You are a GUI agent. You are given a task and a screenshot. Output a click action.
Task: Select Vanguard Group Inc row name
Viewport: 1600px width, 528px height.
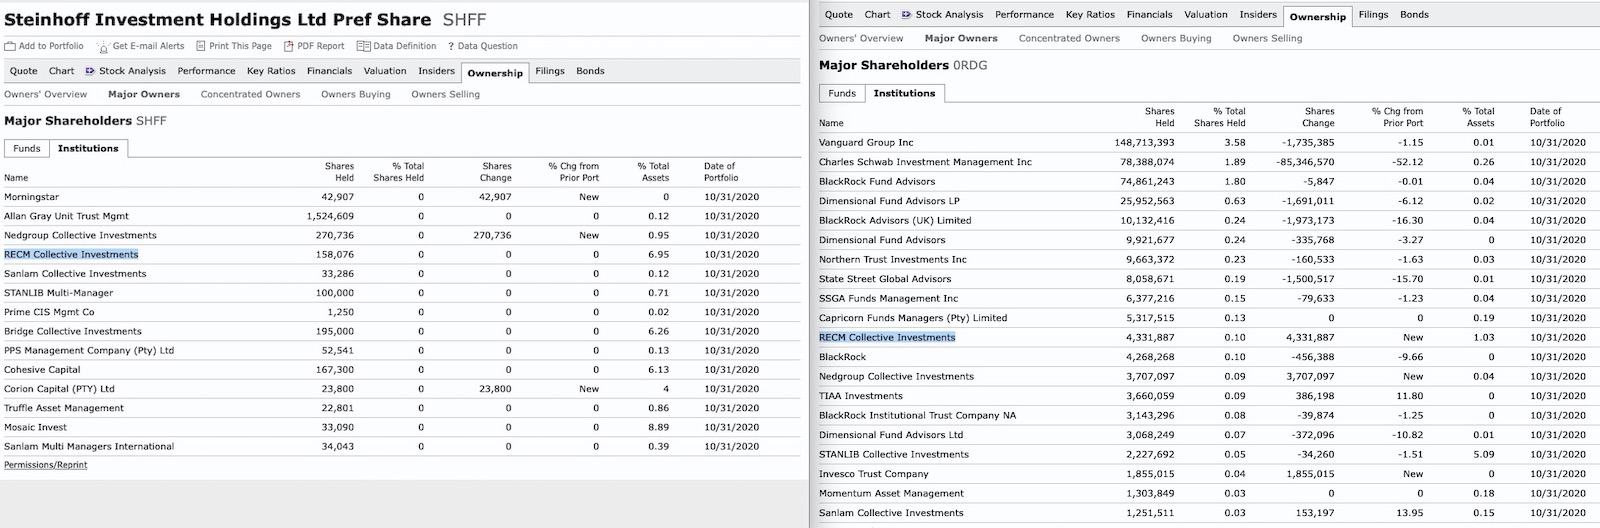(x=866, y=143)
